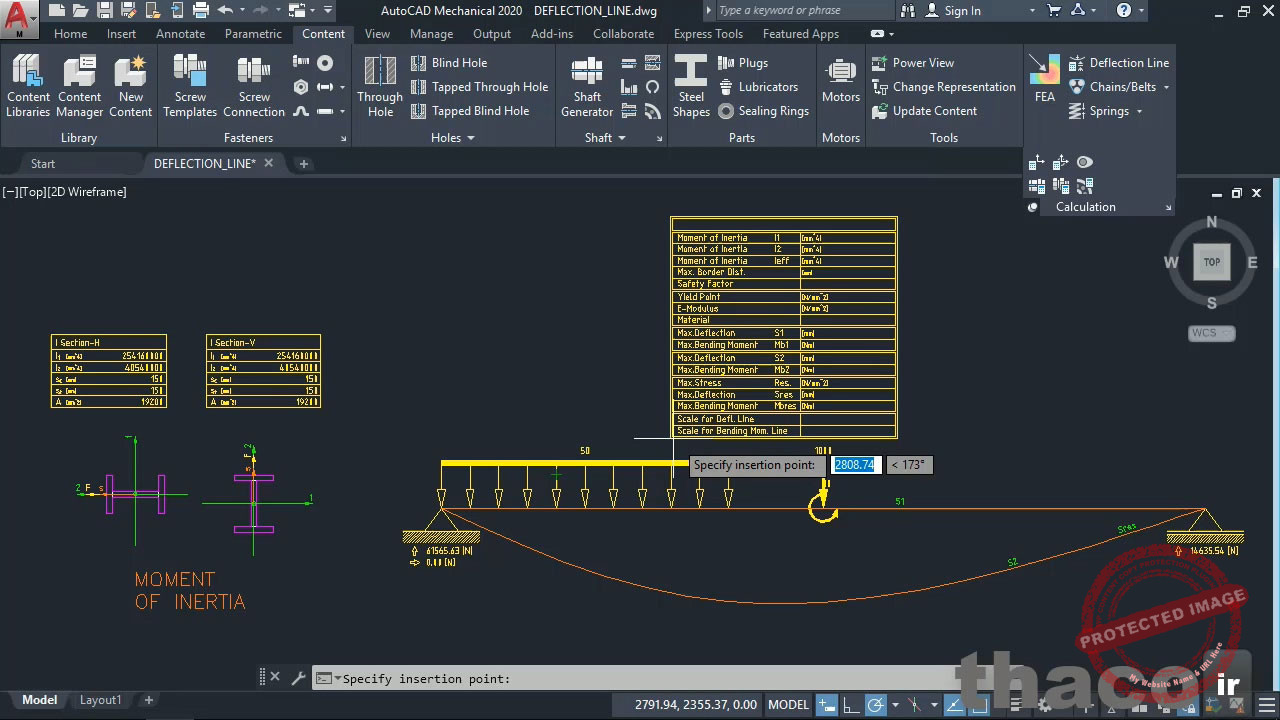Click the washer icon in Fasteners panel
Image resolution: width=1280 pixels, height=720 pixels.
(325, 63)
